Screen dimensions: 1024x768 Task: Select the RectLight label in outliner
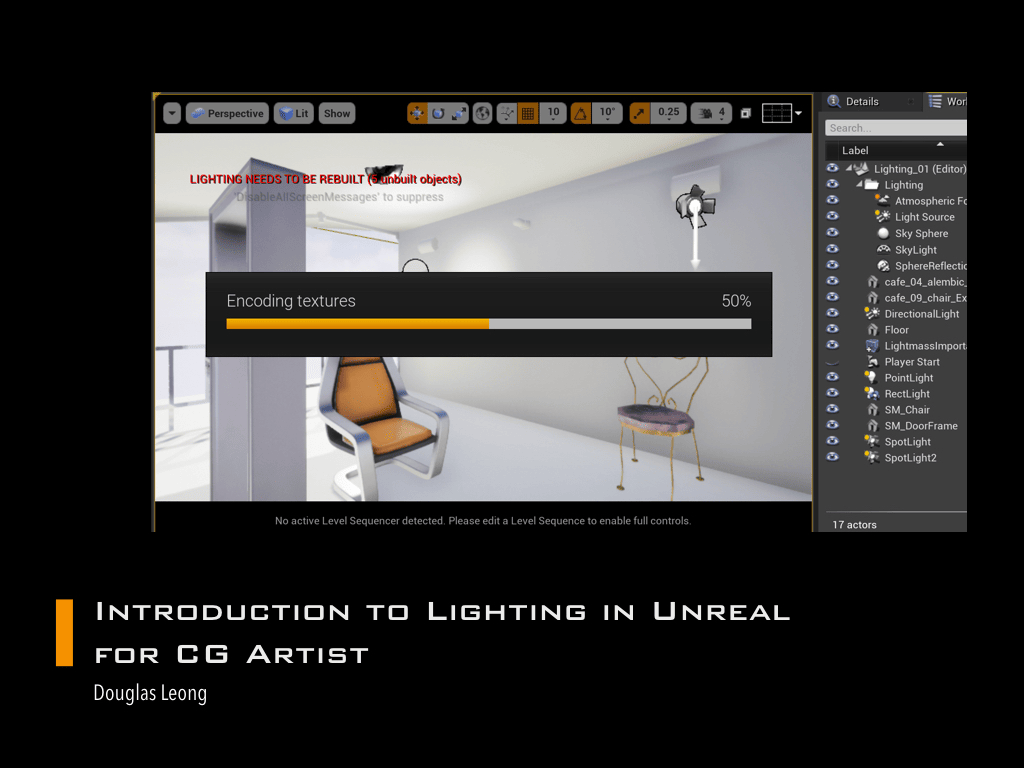[907, 394]
